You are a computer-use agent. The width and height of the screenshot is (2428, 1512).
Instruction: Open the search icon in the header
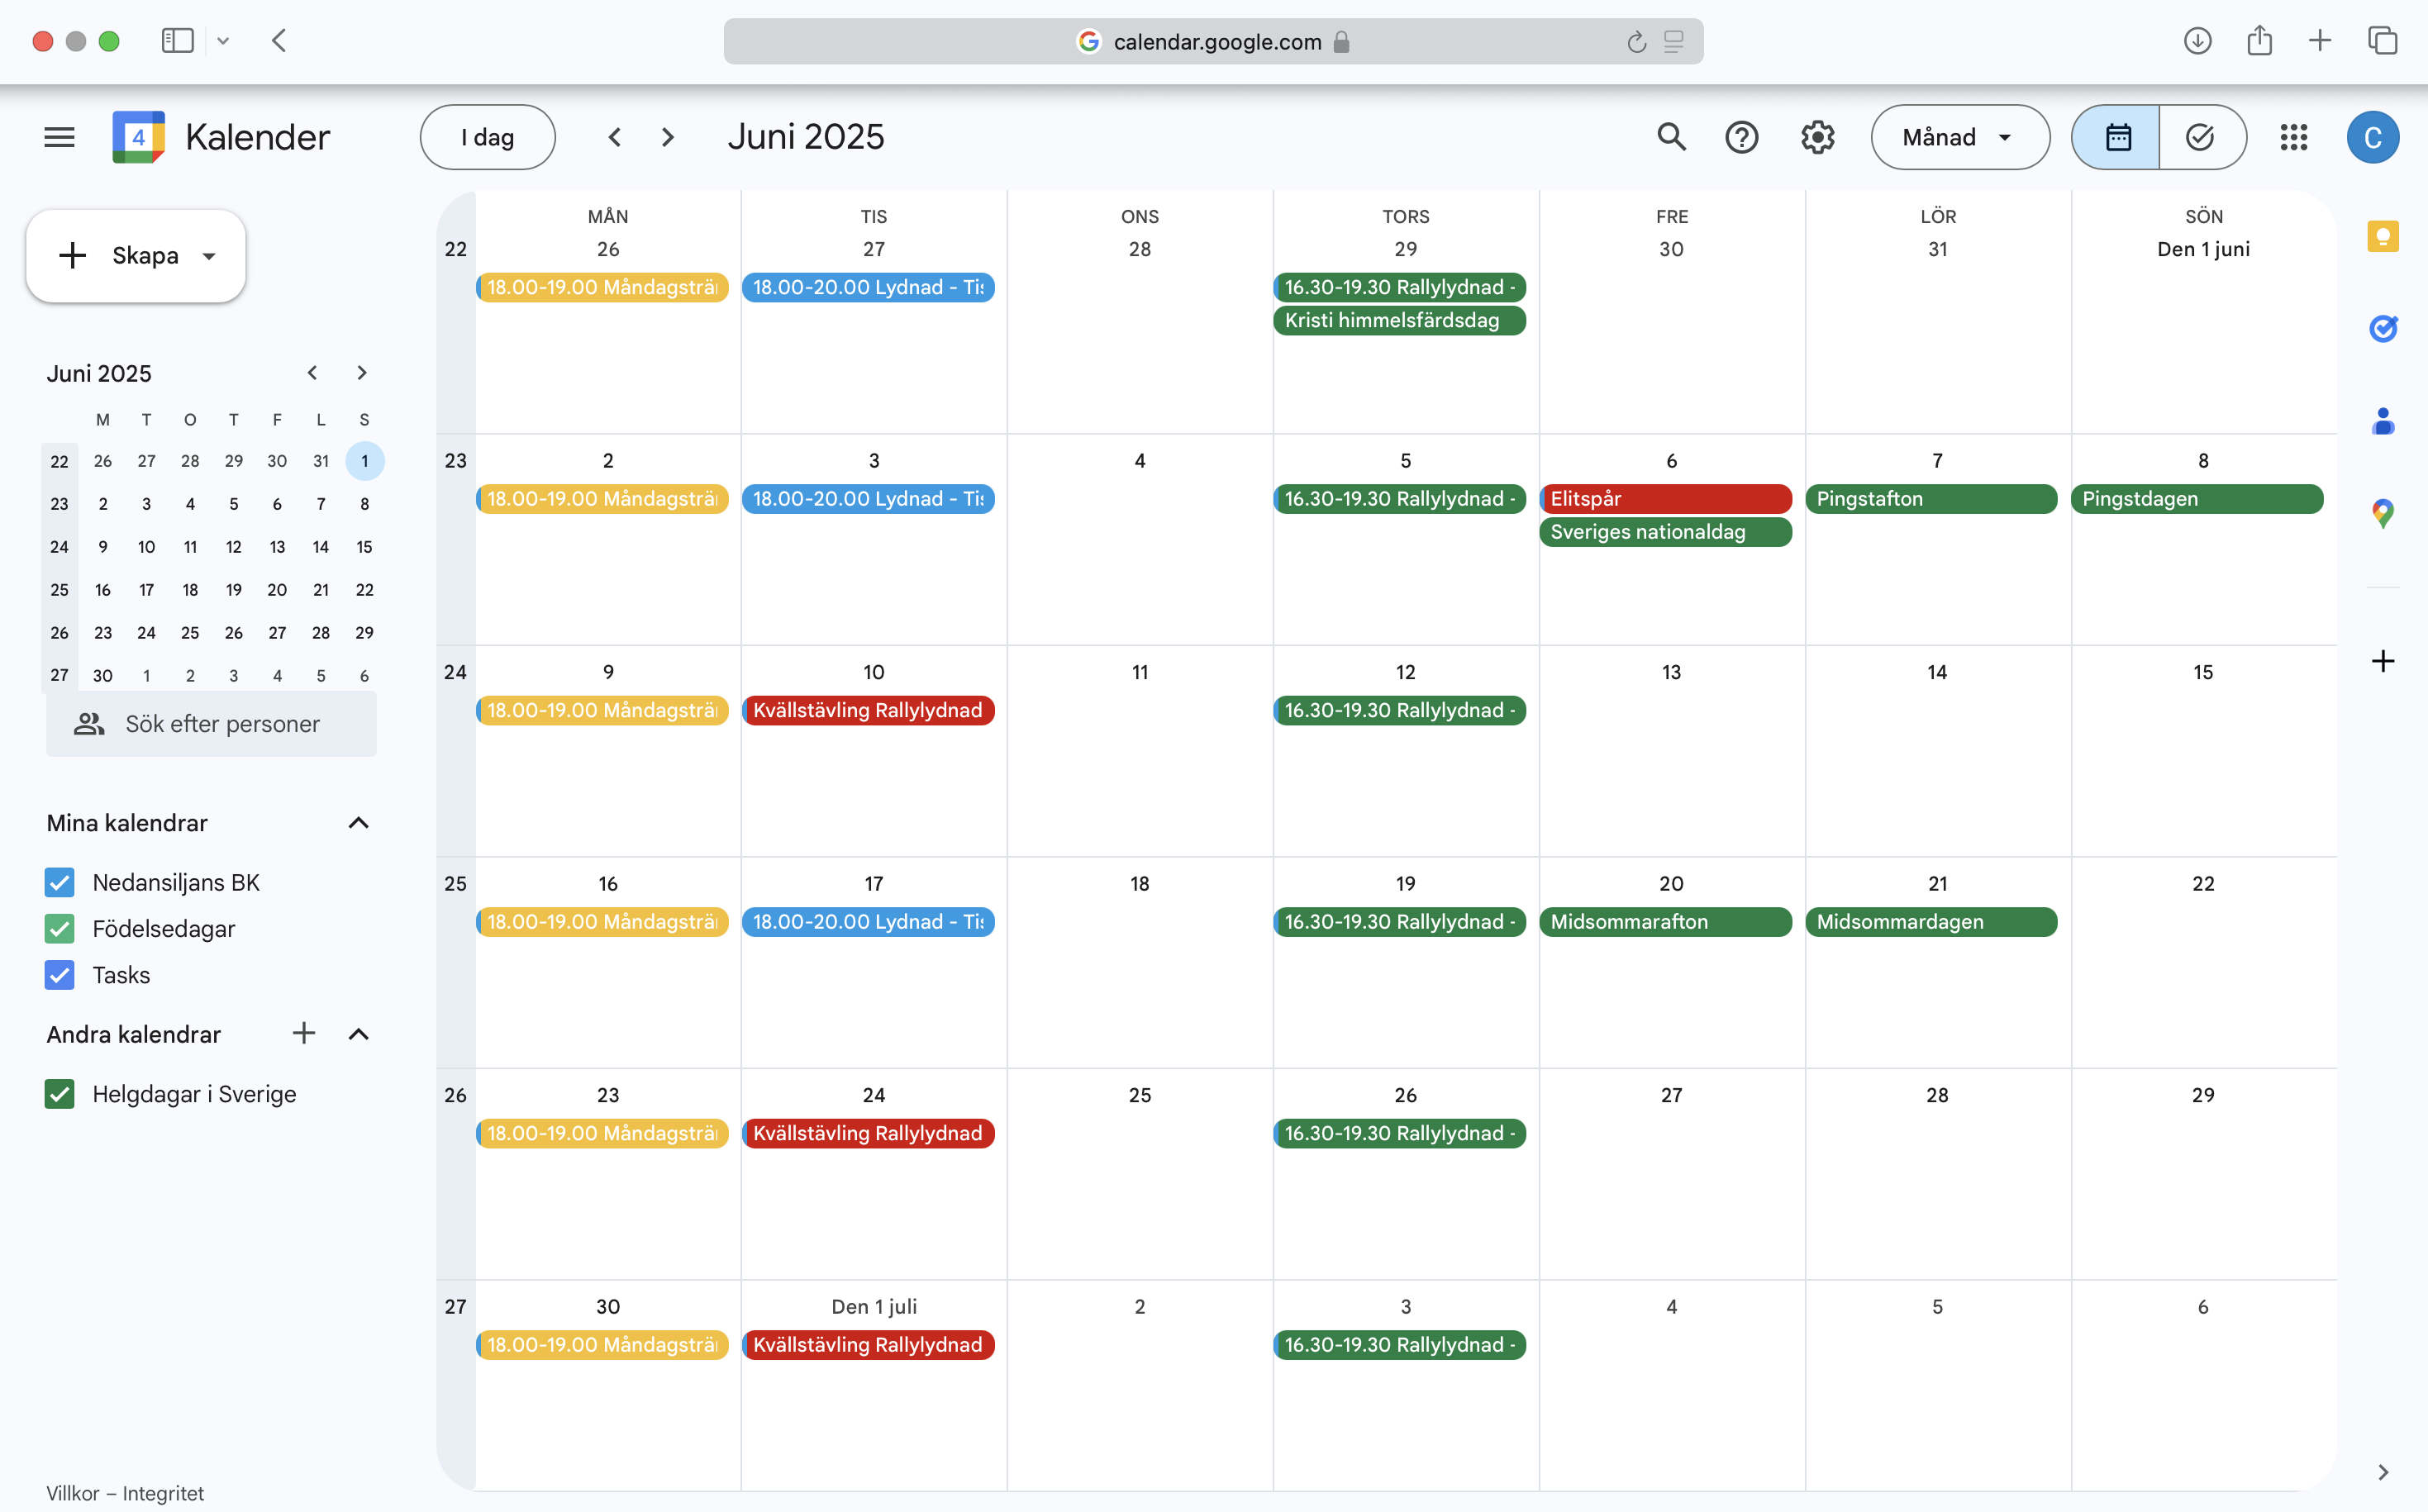tap(1670, 137)
